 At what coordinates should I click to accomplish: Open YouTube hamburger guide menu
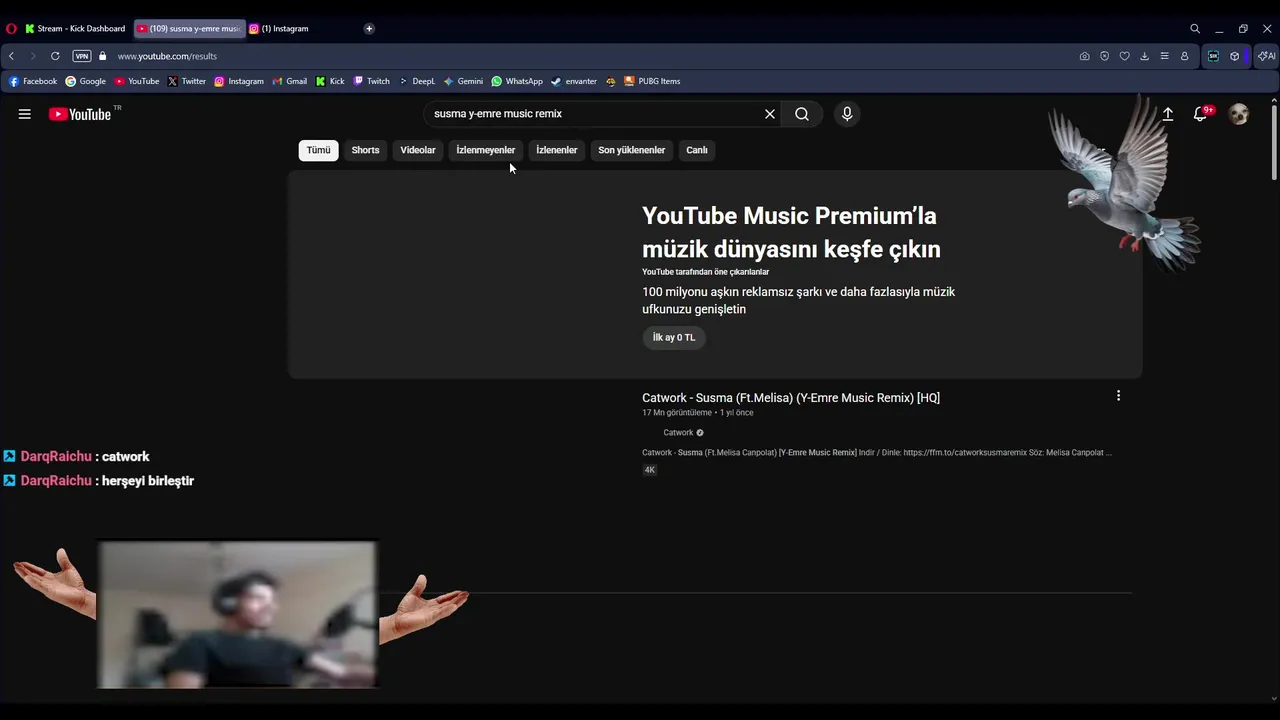[x=24, y=114]
